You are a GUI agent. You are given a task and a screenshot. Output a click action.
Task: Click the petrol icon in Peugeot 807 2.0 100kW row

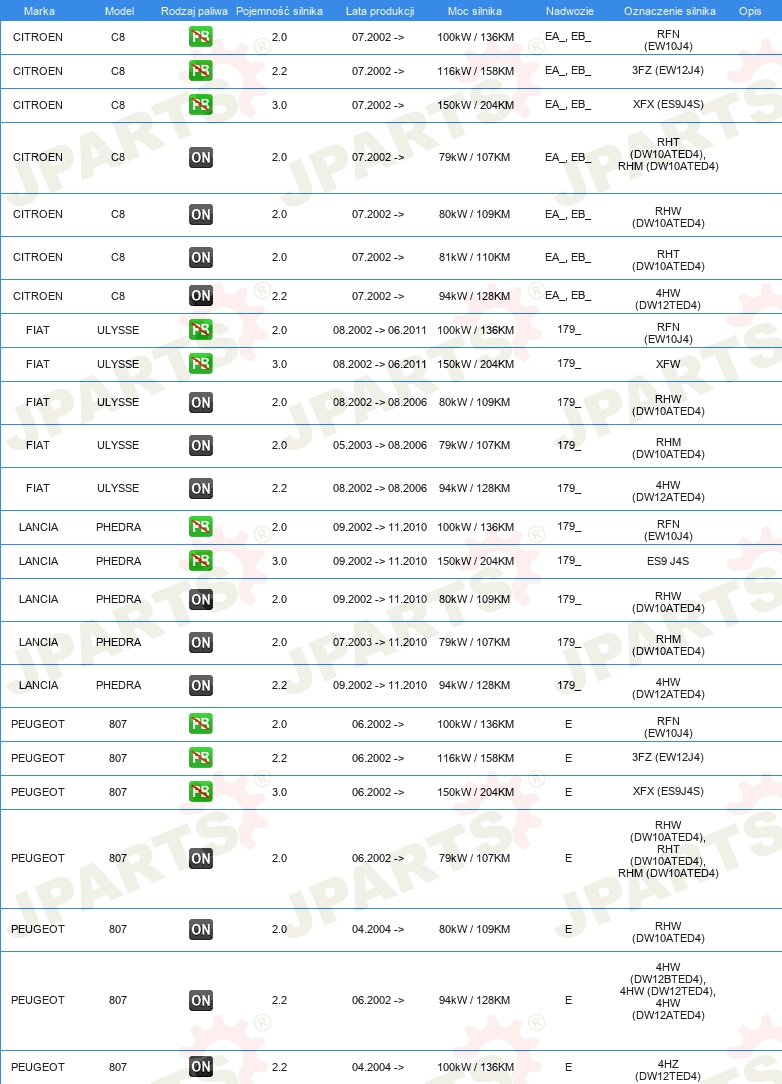pos(201,724)
